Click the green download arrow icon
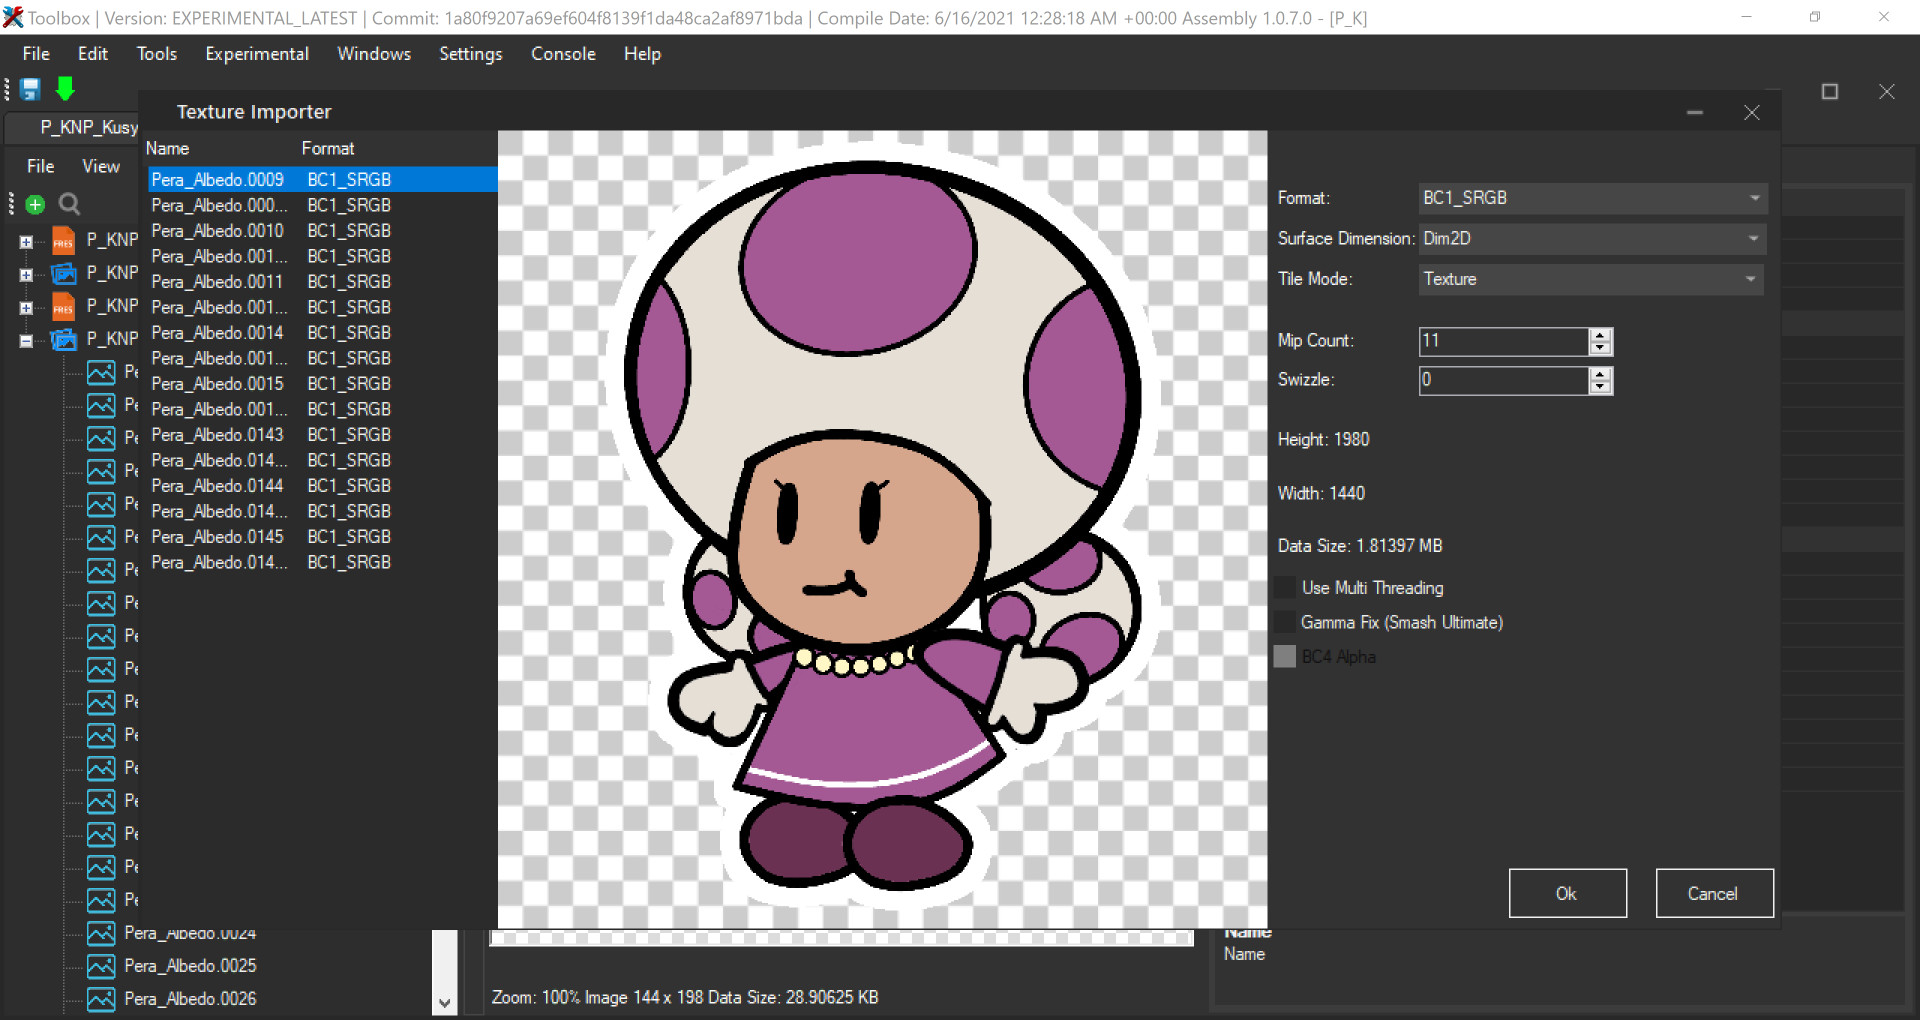Screen dimensions: 1920x1020 coord(65,89)
